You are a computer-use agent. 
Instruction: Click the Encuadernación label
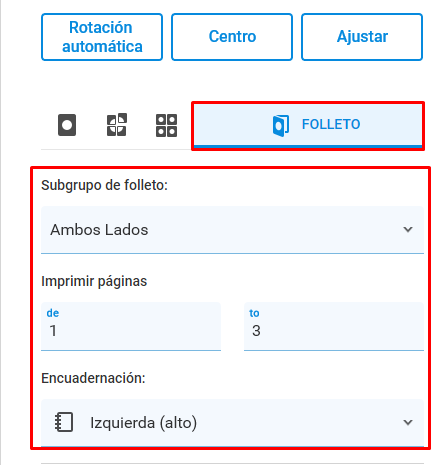click(93, 378)
